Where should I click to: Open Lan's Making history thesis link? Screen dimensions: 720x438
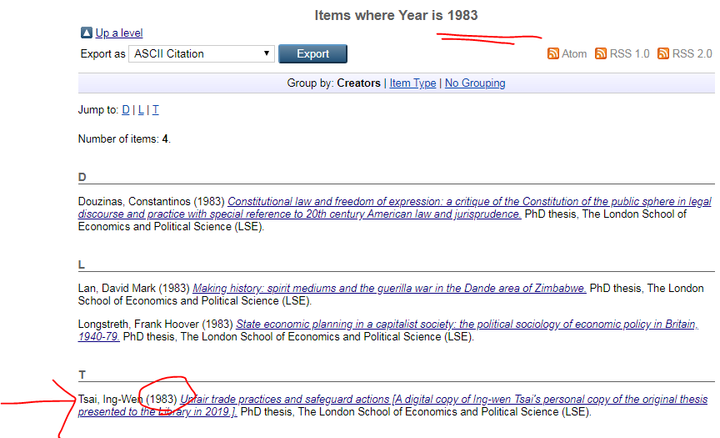389,288
